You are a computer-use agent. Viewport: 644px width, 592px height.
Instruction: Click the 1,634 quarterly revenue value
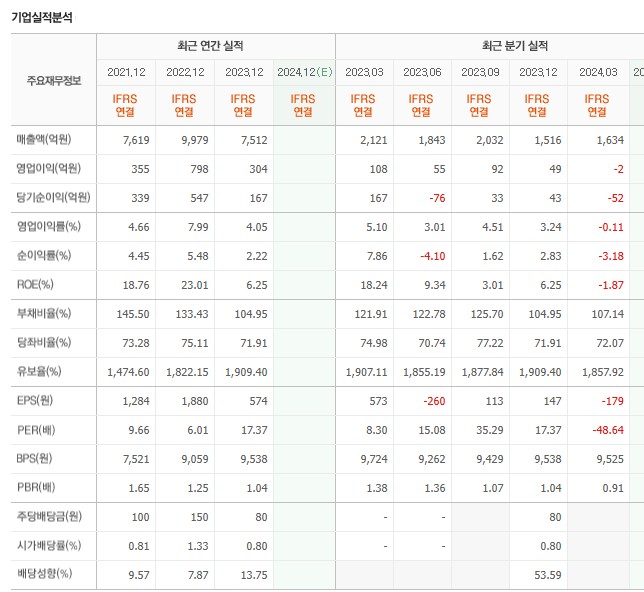coord(610,140)
